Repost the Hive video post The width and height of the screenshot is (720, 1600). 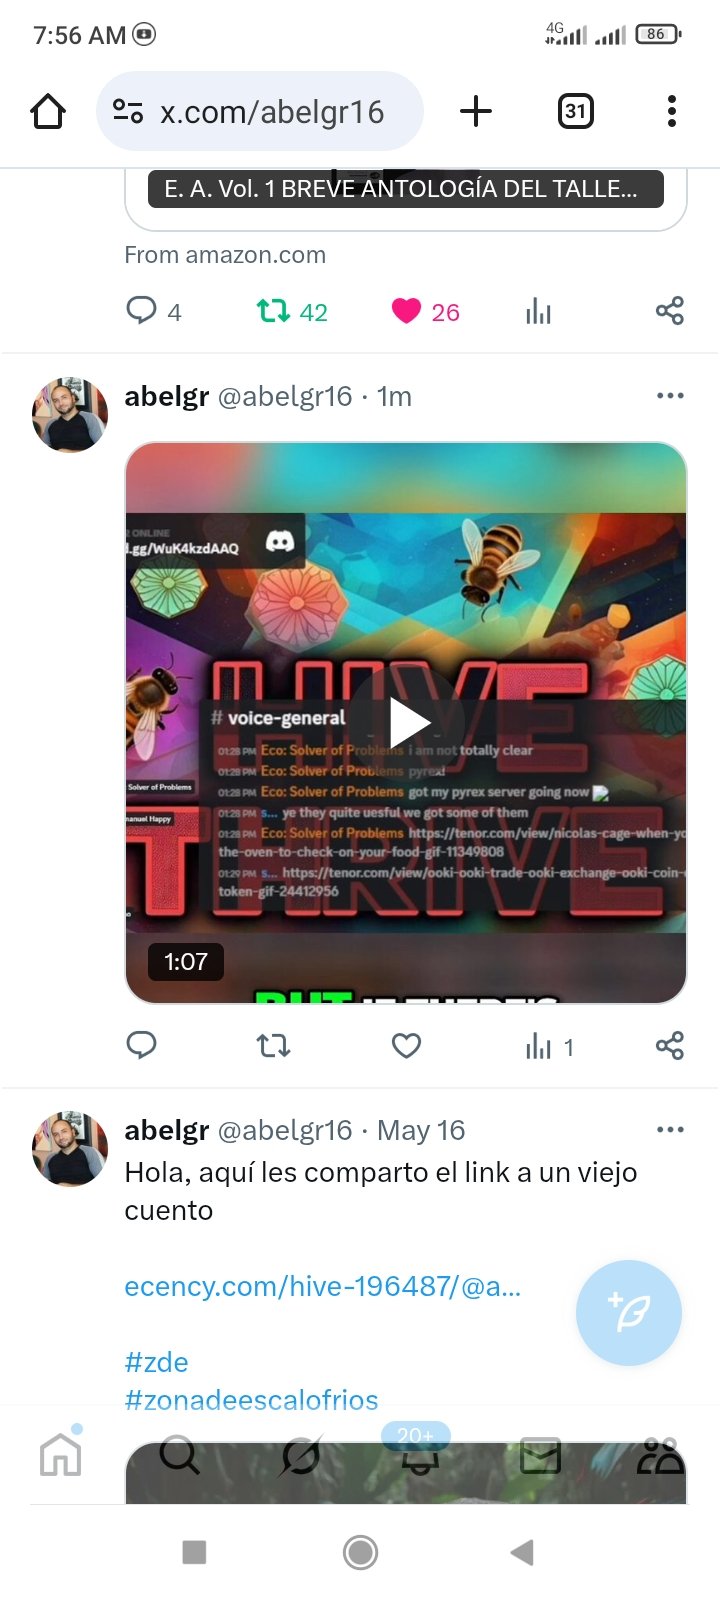coord(273,1046)
